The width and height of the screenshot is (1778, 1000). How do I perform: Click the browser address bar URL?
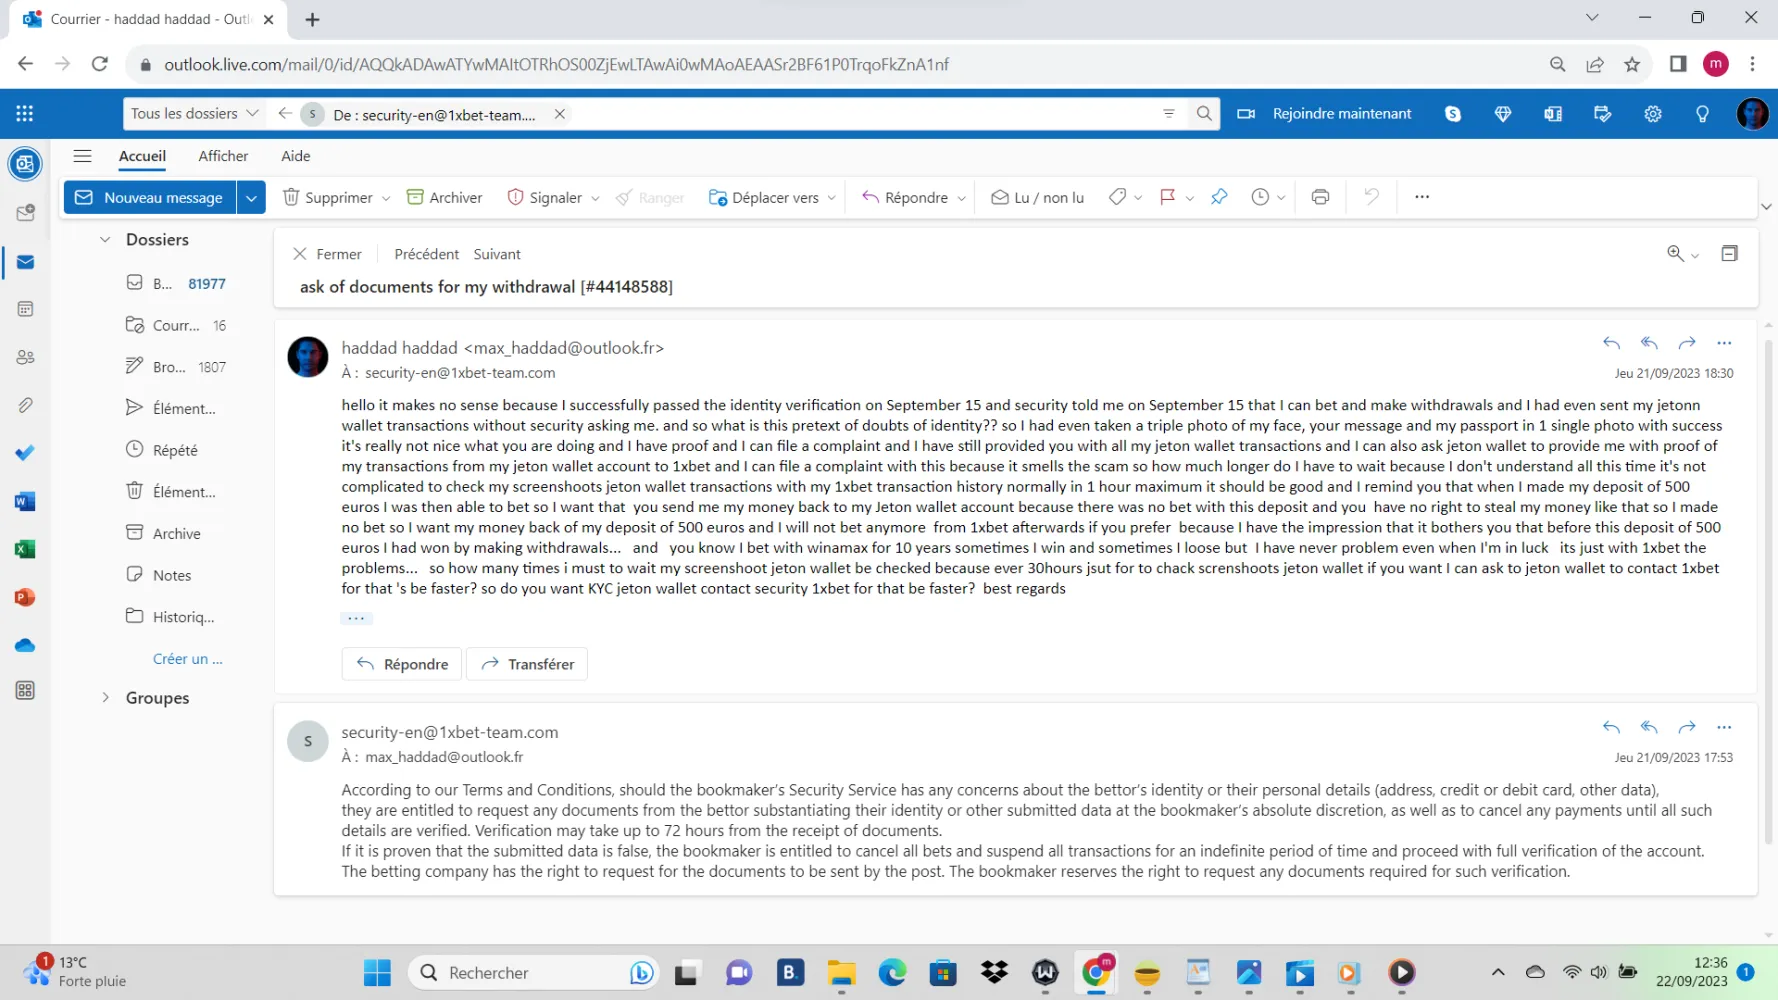click(556, 64)
